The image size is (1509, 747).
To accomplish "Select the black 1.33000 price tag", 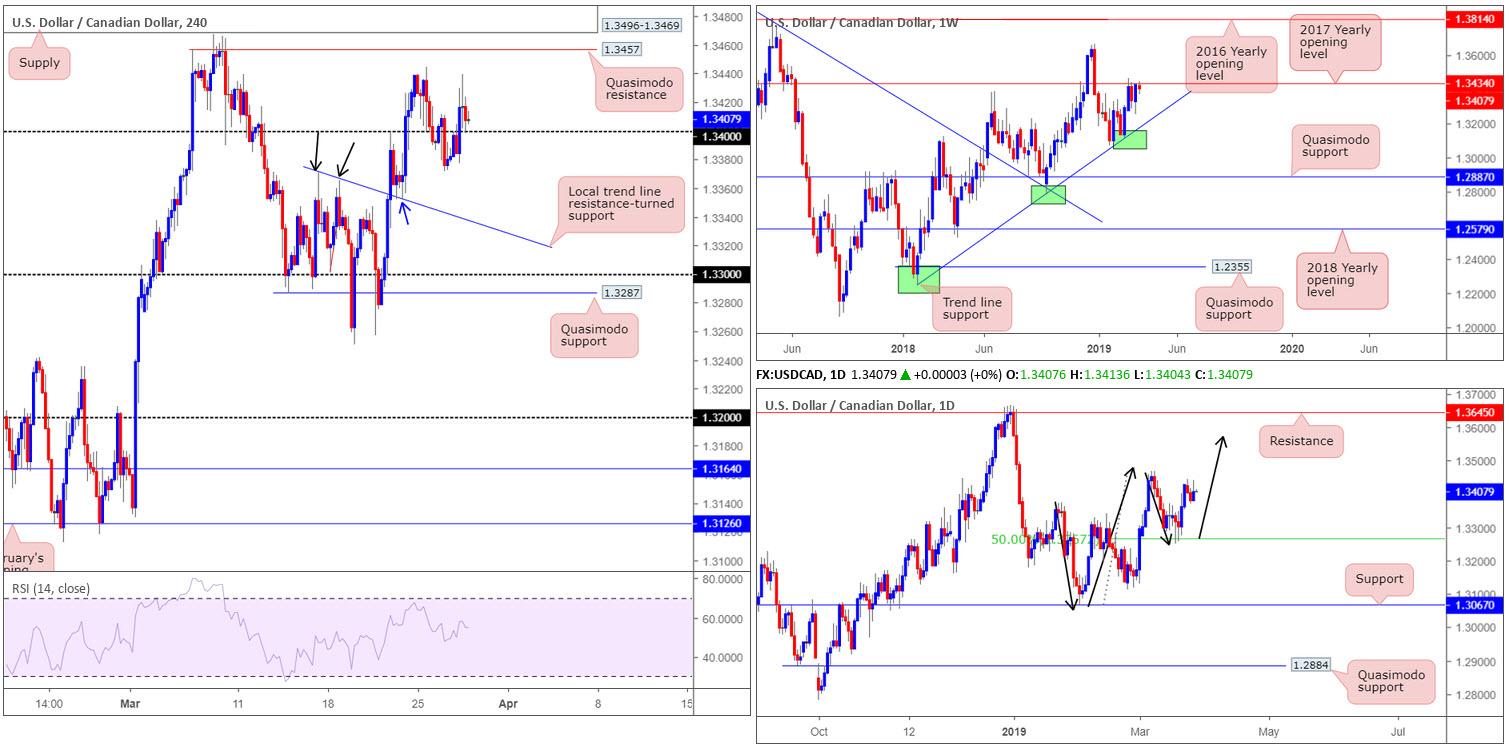I will [723, 274].
